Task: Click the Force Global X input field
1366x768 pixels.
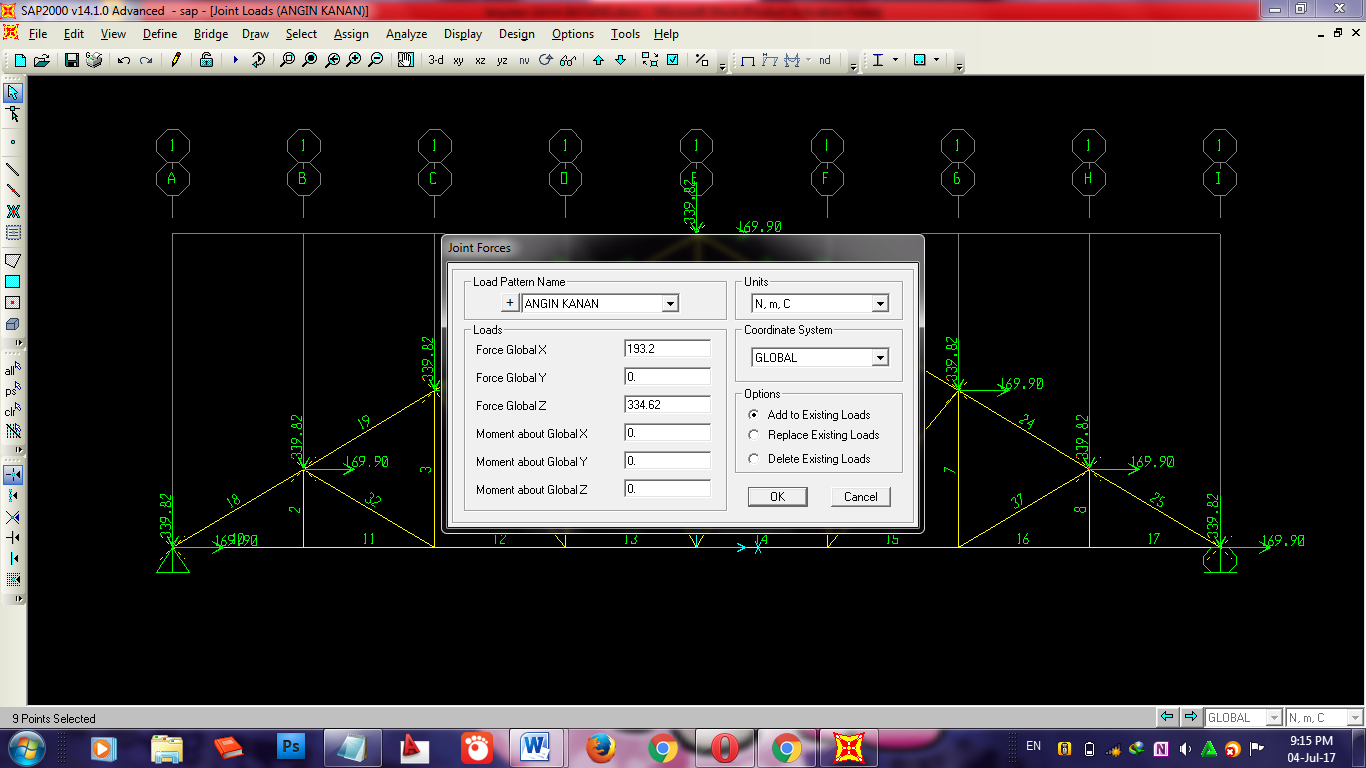Action: coord(667,349)
